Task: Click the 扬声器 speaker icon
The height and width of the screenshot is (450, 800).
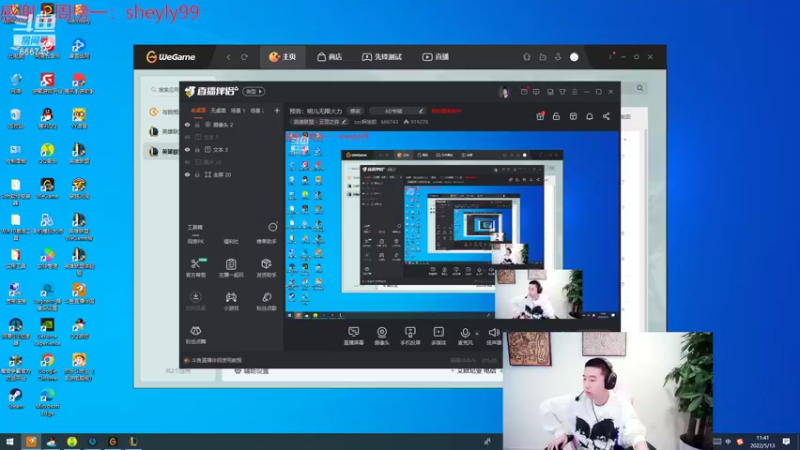Action: 493,333
